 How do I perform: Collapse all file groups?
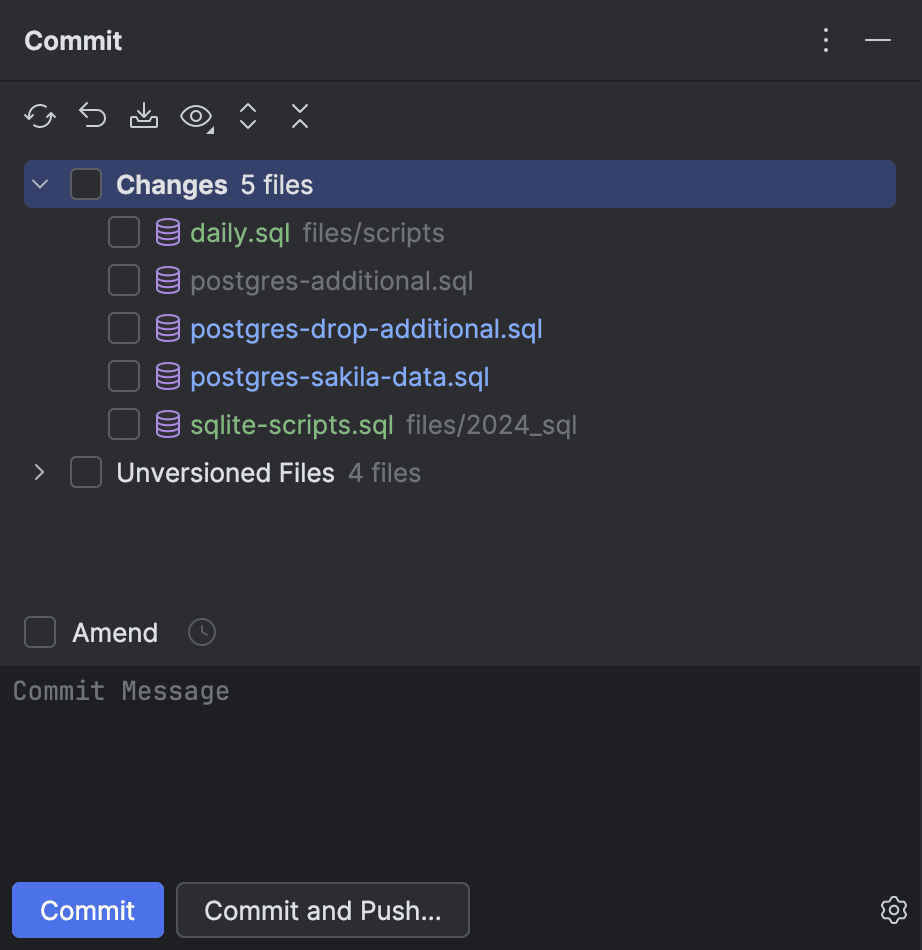pos(300,116)
